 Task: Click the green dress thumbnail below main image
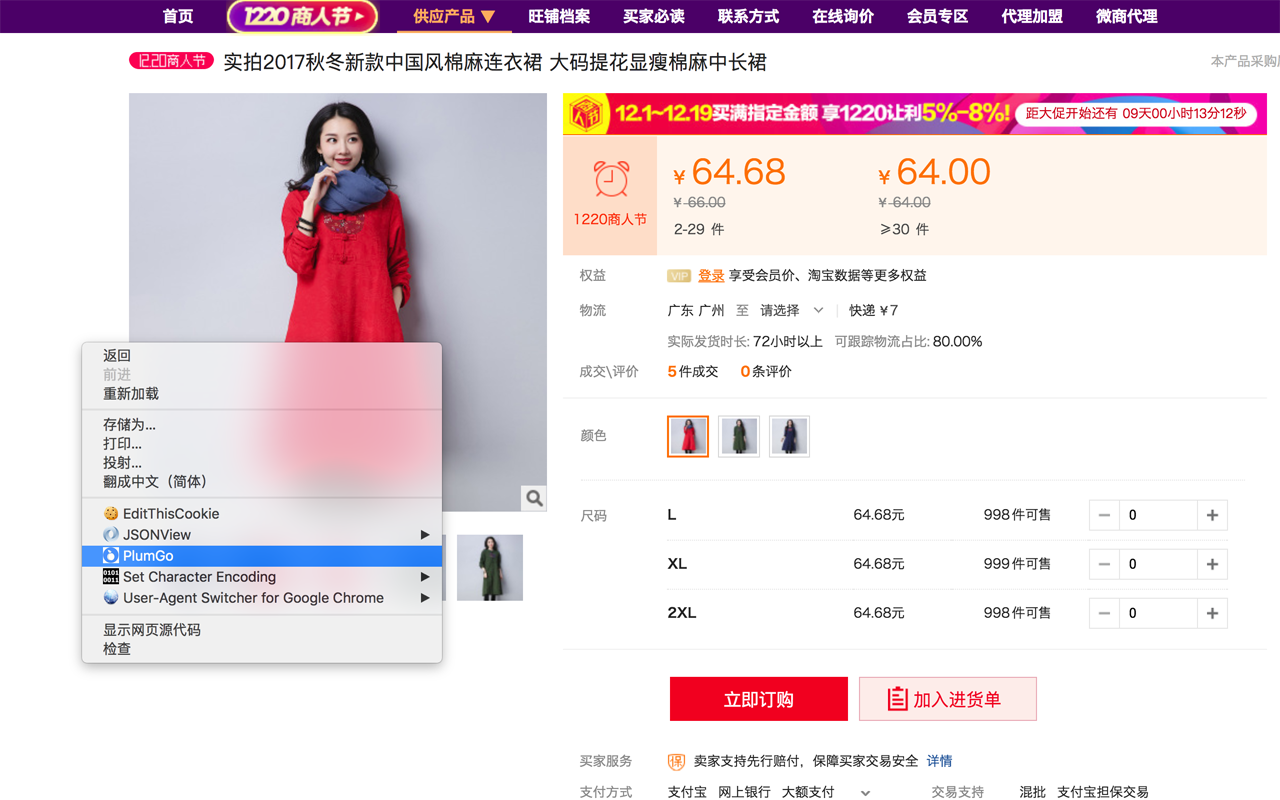click(x=489, y=567)
